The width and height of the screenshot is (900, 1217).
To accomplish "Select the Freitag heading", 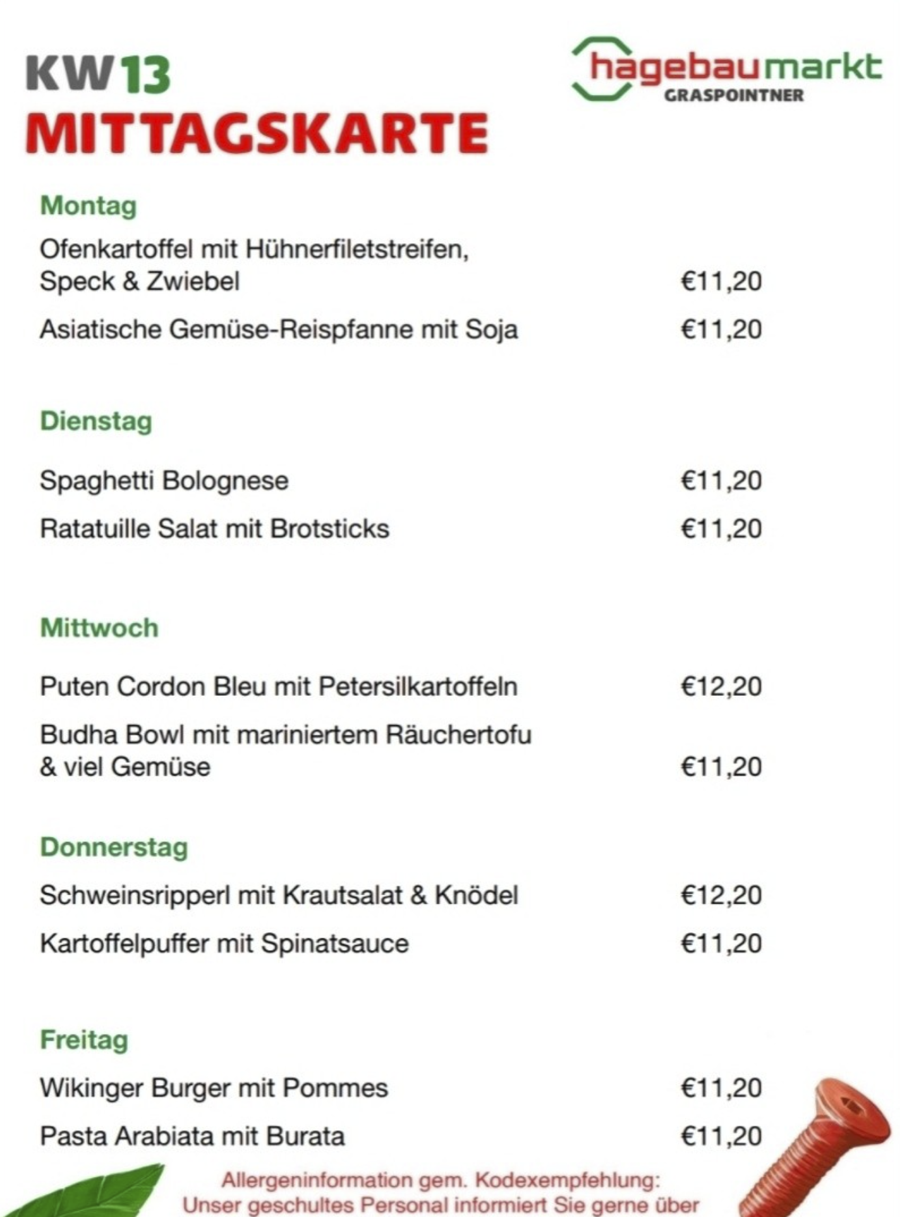I will pos(84,1040).
